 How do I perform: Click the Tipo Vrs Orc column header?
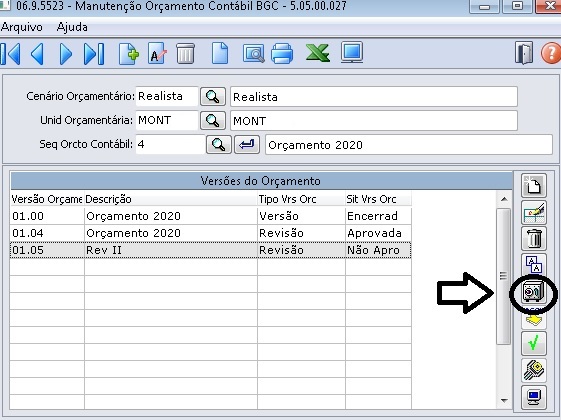(301, 199)
